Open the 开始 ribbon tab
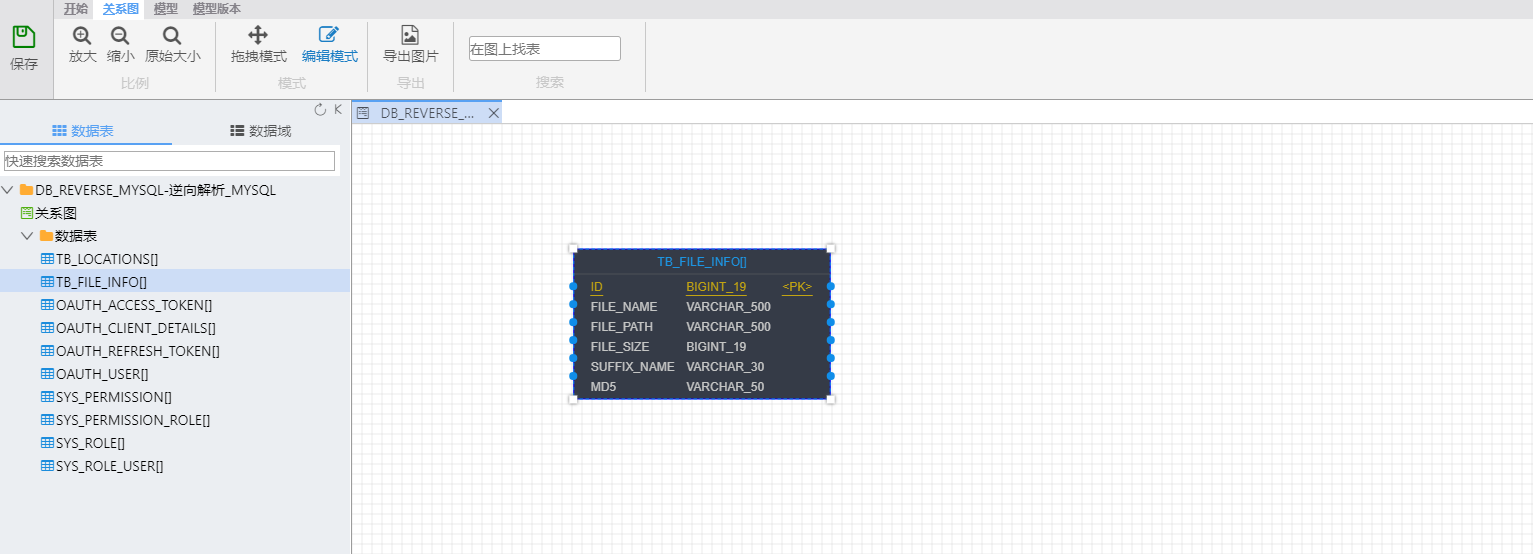The height and width of the screenshot is (554, 1533). [x=76, y=8]
